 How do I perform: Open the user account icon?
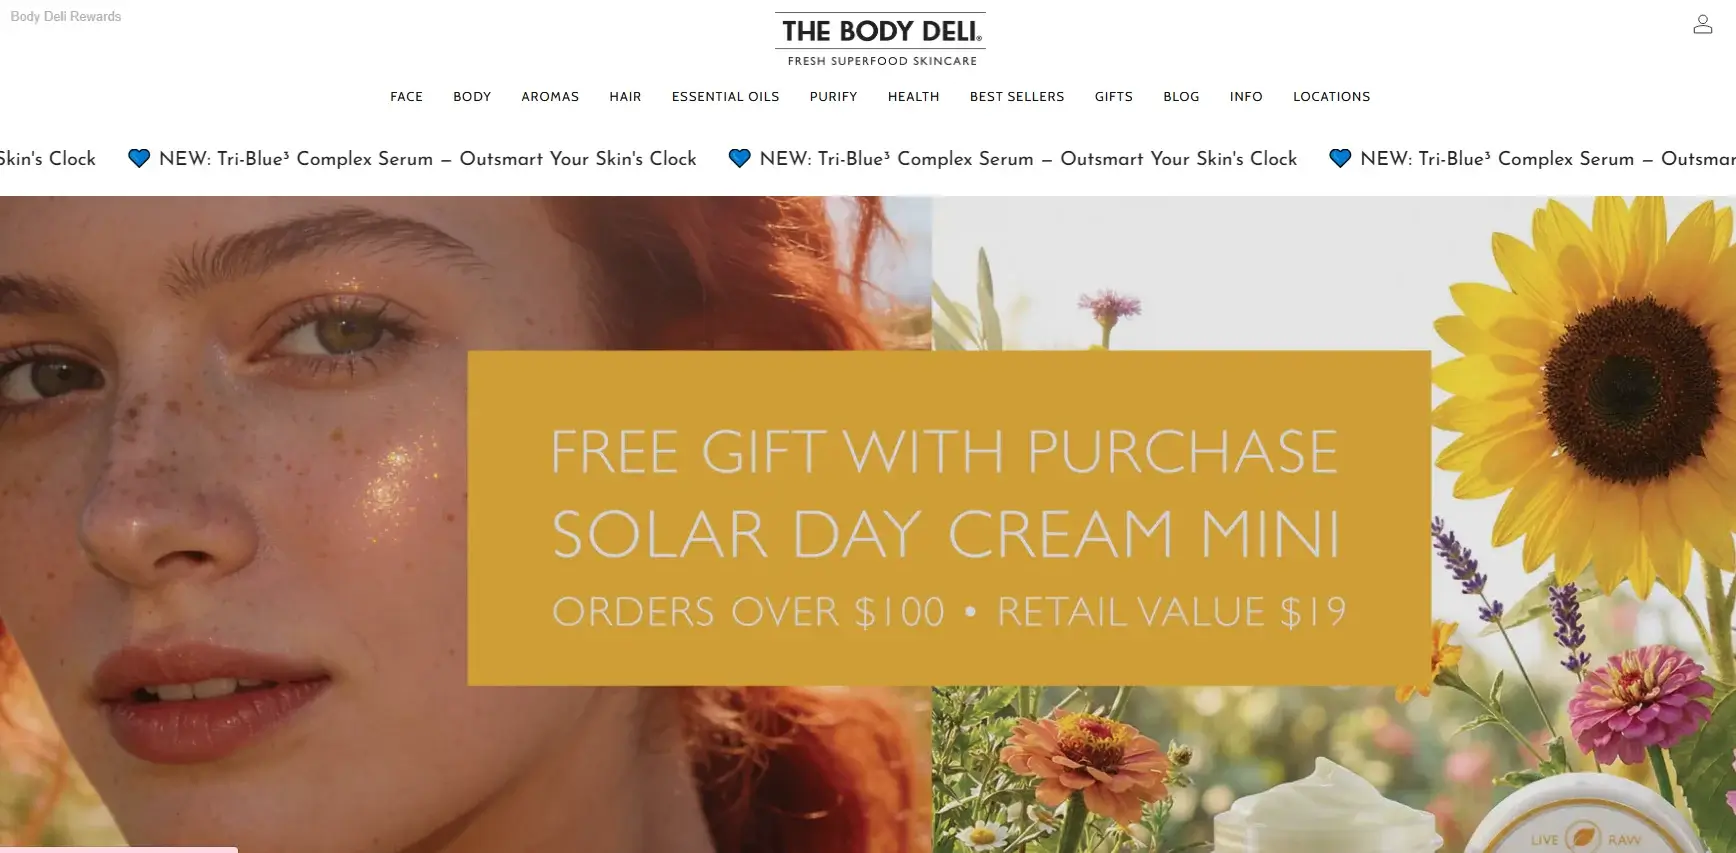(x=1702, y=24)
